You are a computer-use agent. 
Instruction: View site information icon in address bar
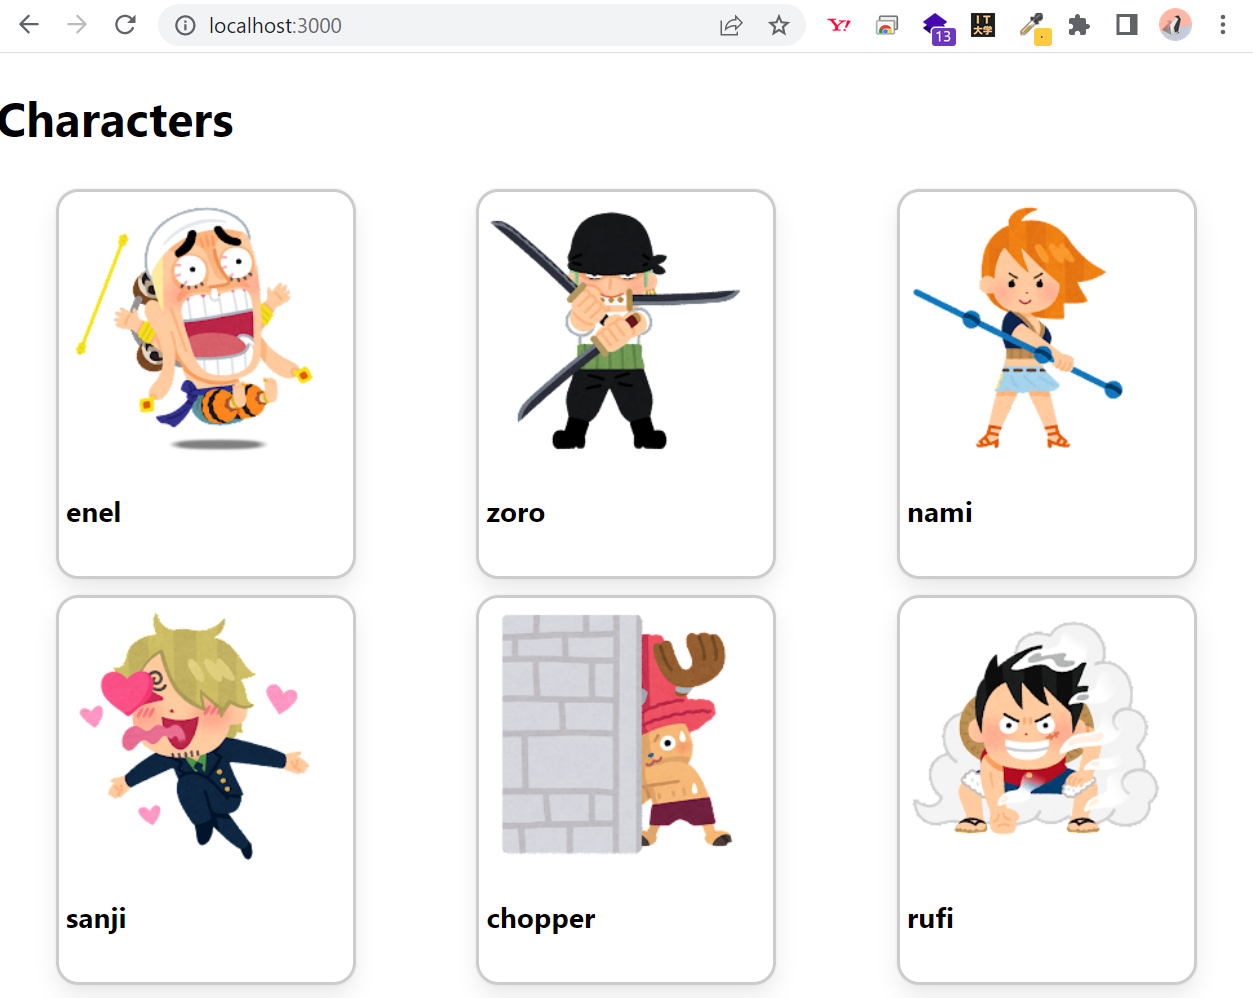[x=185, y=26]
